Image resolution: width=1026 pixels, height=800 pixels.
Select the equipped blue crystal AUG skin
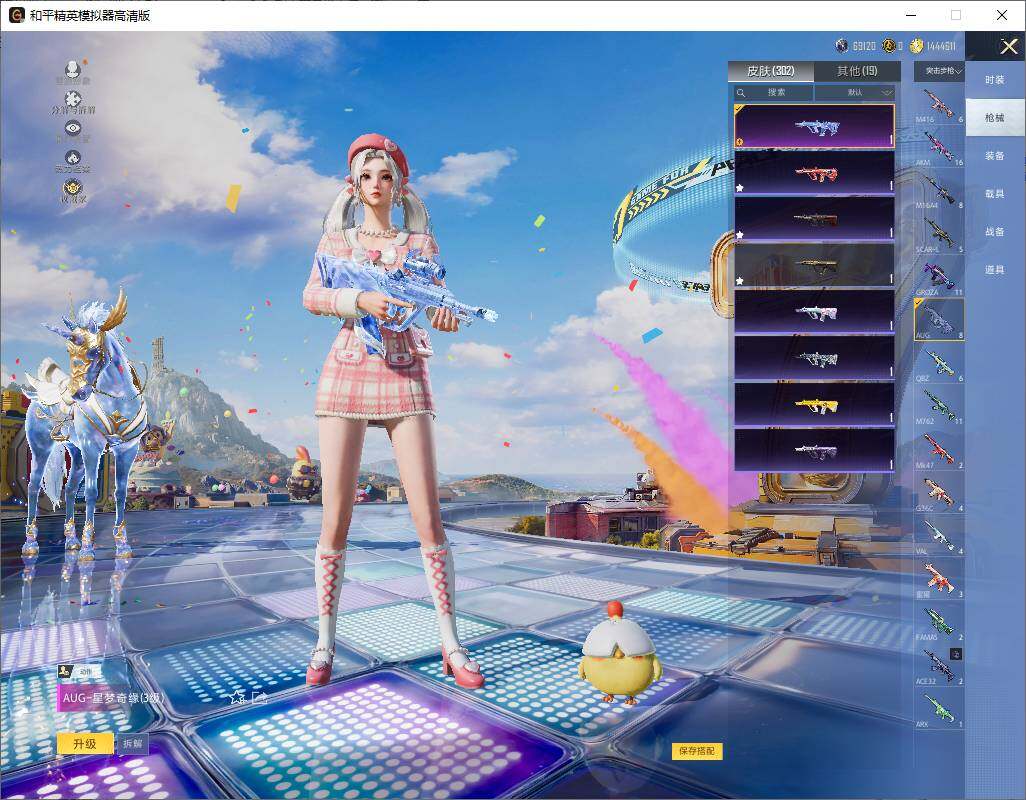pyautogui.click(x=814, y=126)
